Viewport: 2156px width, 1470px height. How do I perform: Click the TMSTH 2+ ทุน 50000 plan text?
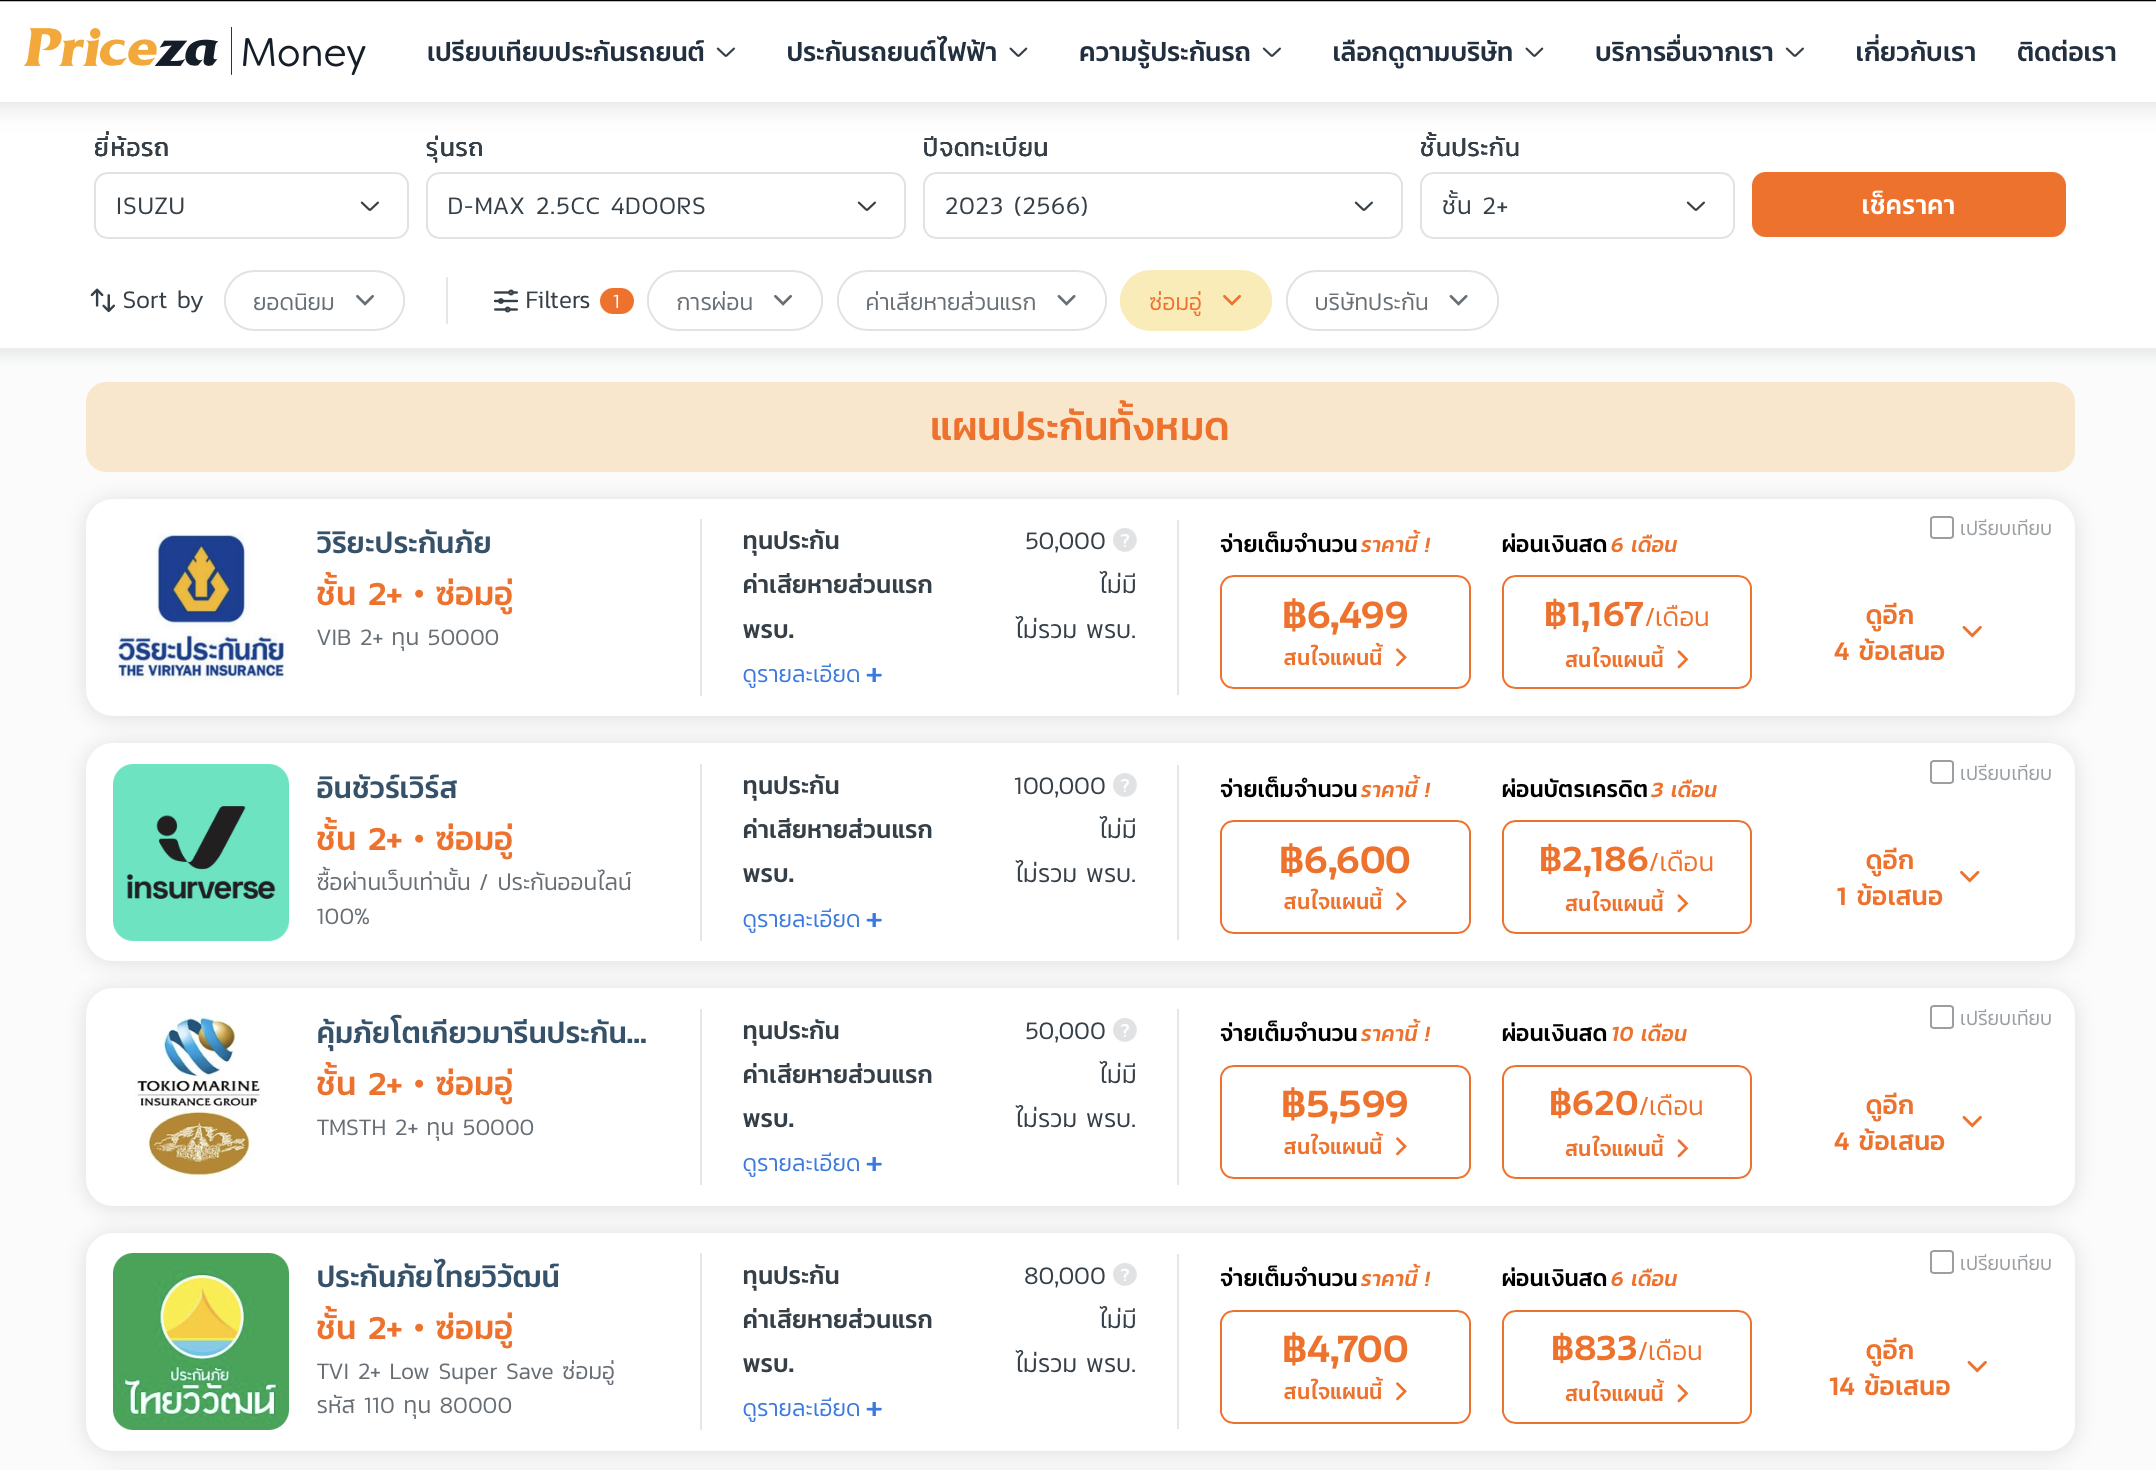point(425,1128)
